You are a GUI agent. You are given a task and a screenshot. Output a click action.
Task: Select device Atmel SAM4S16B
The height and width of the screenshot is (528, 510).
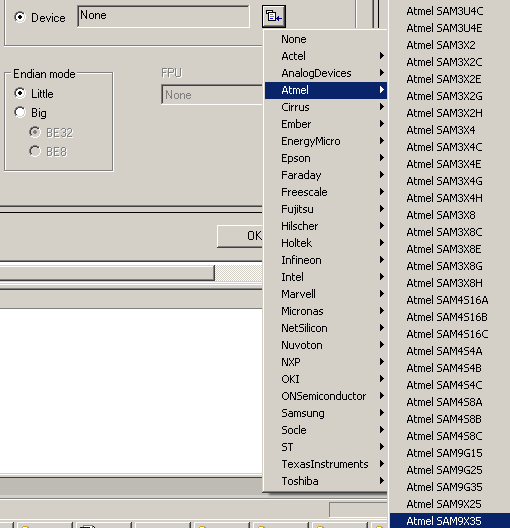pyautogui.click(x=450, y=317)
